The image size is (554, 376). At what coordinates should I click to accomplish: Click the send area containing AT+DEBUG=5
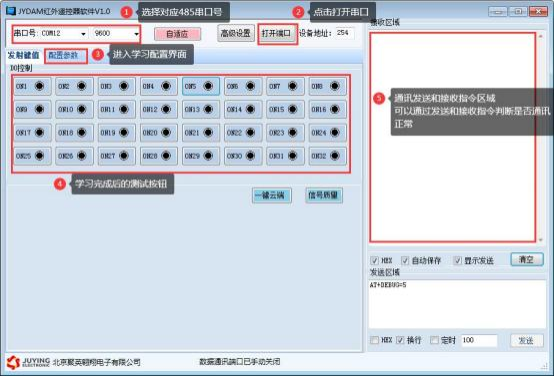point(457,304)
